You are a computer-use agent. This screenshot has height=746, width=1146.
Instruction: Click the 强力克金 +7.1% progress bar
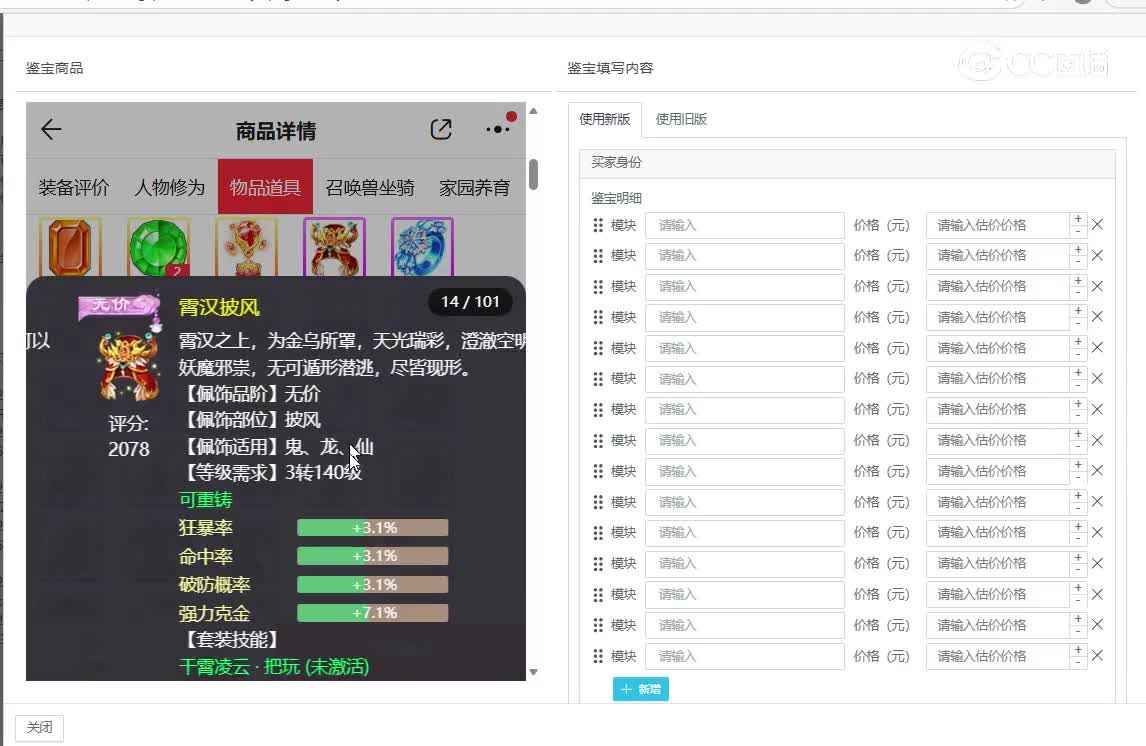(373, 613)
